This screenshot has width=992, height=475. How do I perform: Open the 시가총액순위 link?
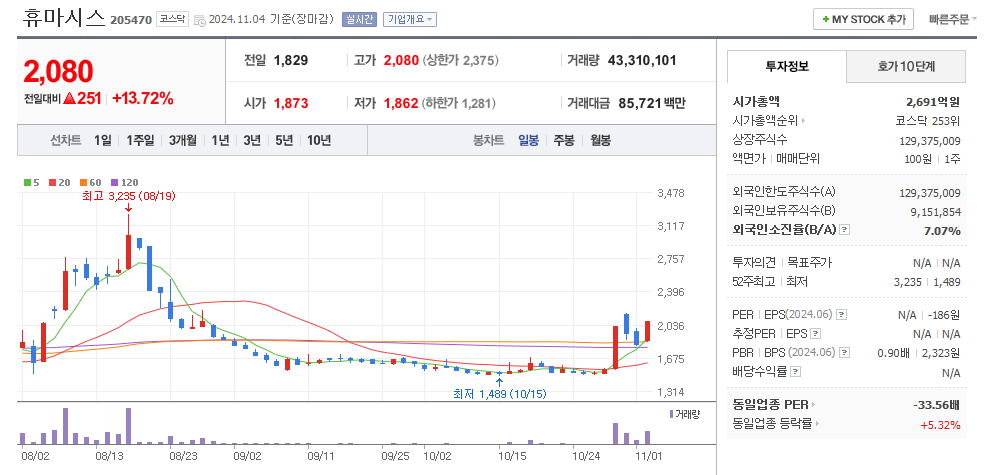[x=766, y=120]
